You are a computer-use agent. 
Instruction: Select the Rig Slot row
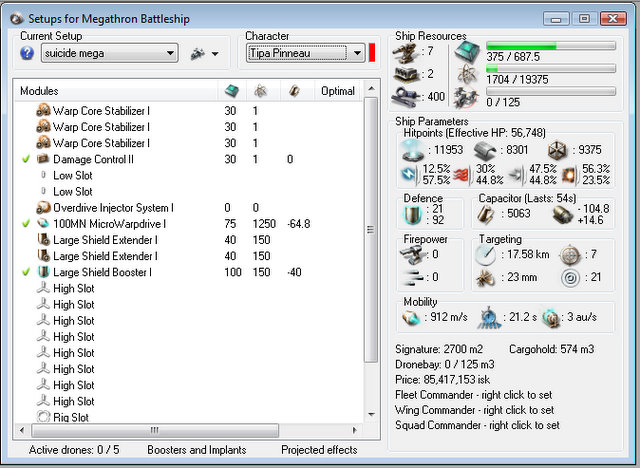click(188, 417)
